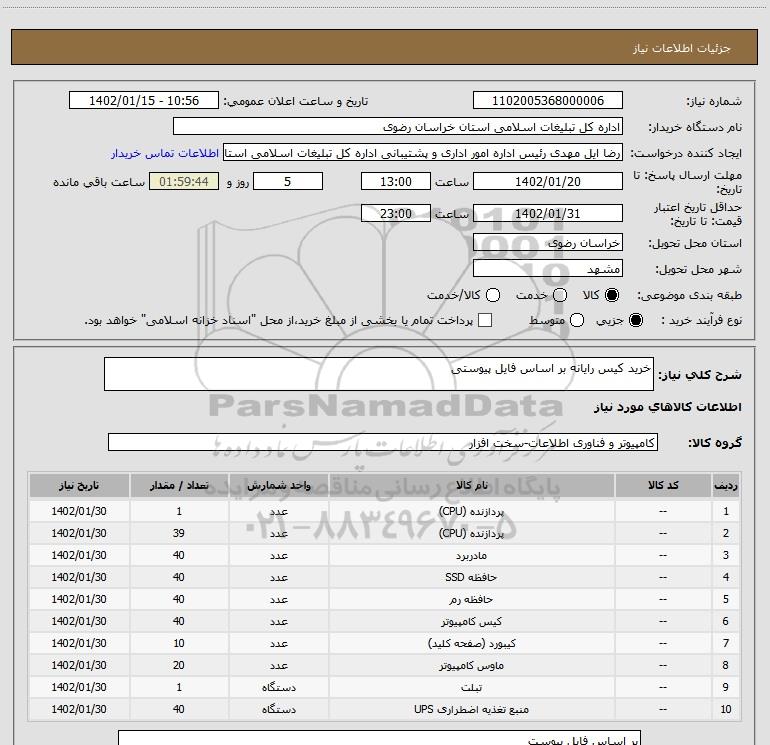Select the کالا/خدمت radio button
This screenshot has width=770, height=745.
click(x=493, y=295)
